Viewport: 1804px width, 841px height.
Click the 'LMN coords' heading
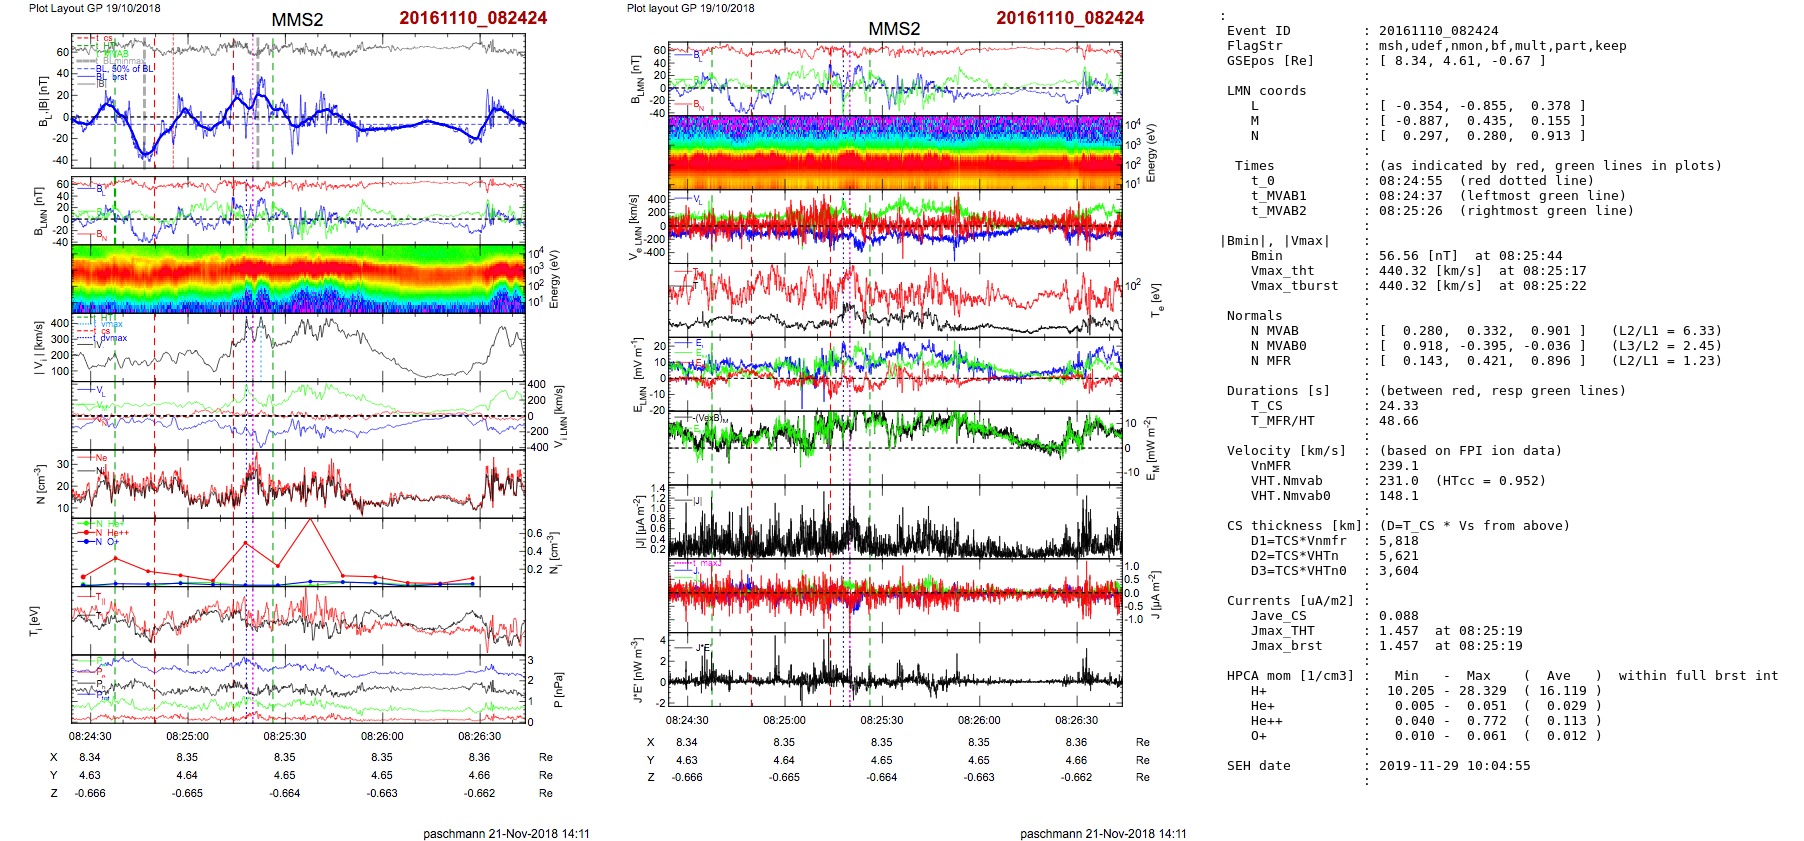point(1266,91)
